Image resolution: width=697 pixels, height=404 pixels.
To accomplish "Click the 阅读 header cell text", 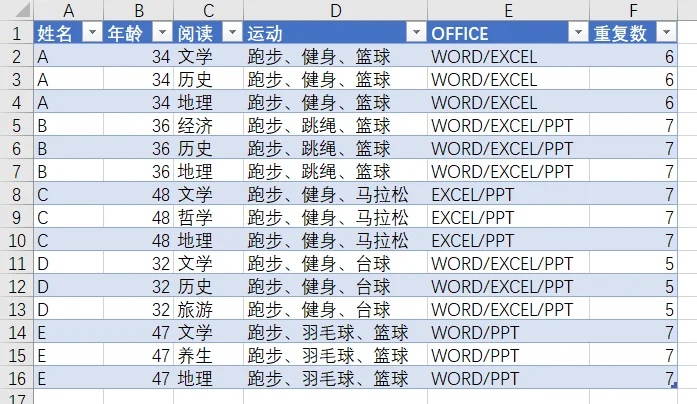I will click(x=195, y=33).
